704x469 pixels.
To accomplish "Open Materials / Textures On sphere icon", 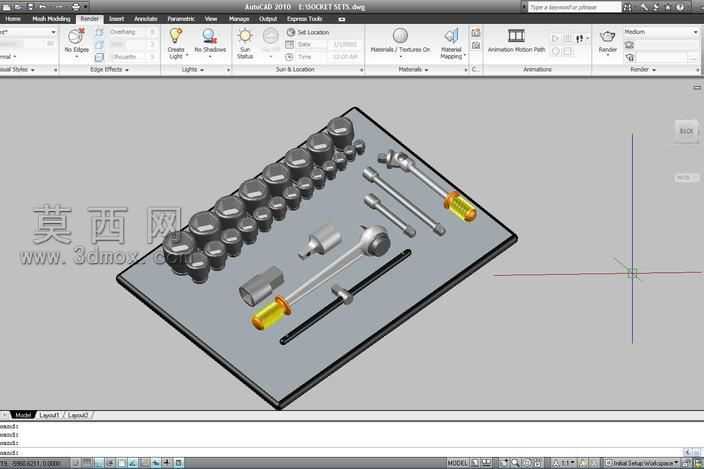I will [400, 36].
